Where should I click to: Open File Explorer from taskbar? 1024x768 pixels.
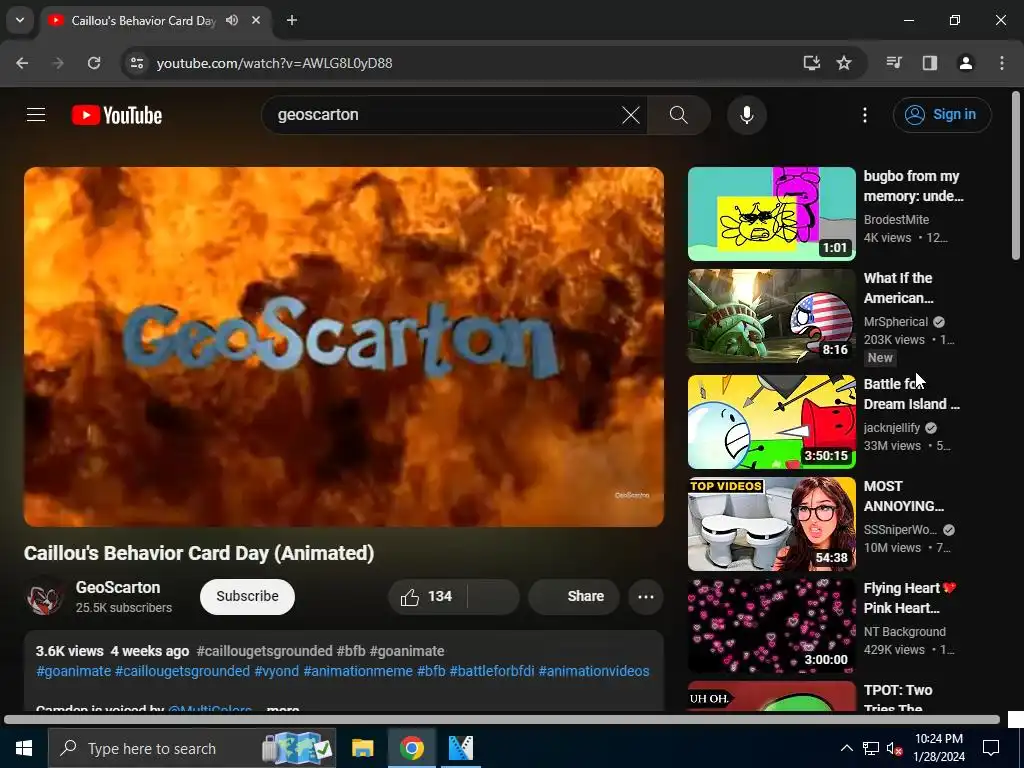pos(362,748)
